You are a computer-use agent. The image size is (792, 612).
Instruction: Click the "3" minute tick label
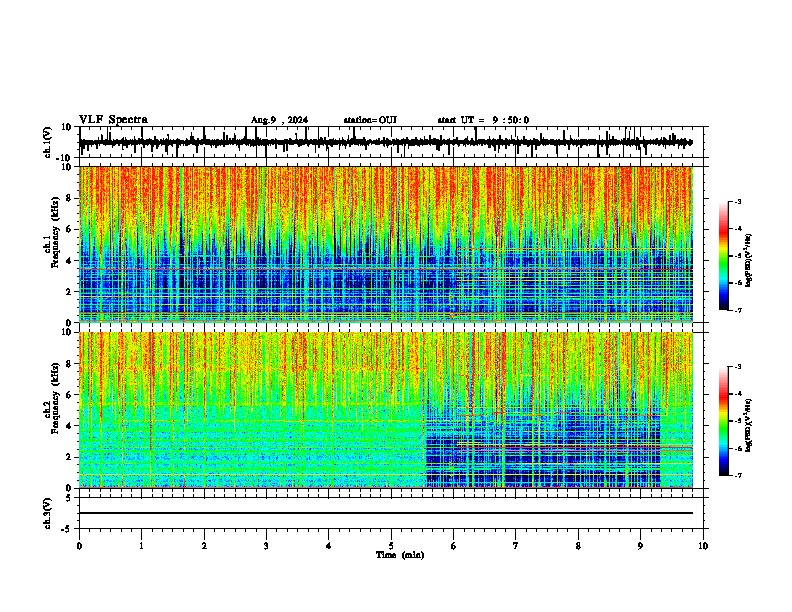click(x=266, y=546)
